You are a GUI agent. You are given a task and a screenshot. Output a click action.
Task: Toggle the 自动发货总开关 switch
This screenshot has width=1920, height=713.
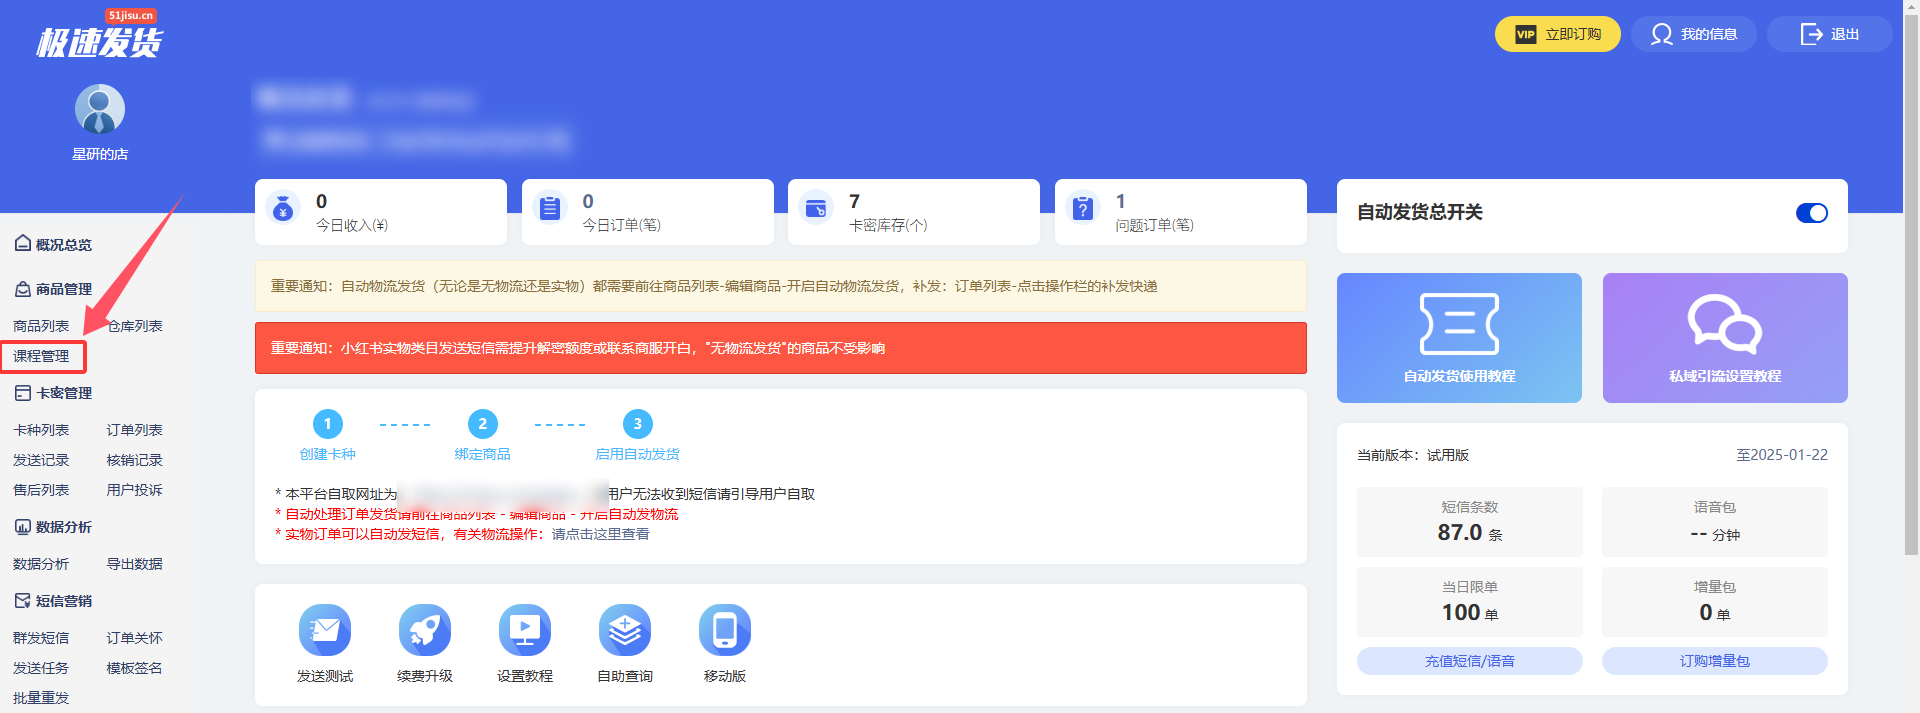click(x=1811, y=213)
